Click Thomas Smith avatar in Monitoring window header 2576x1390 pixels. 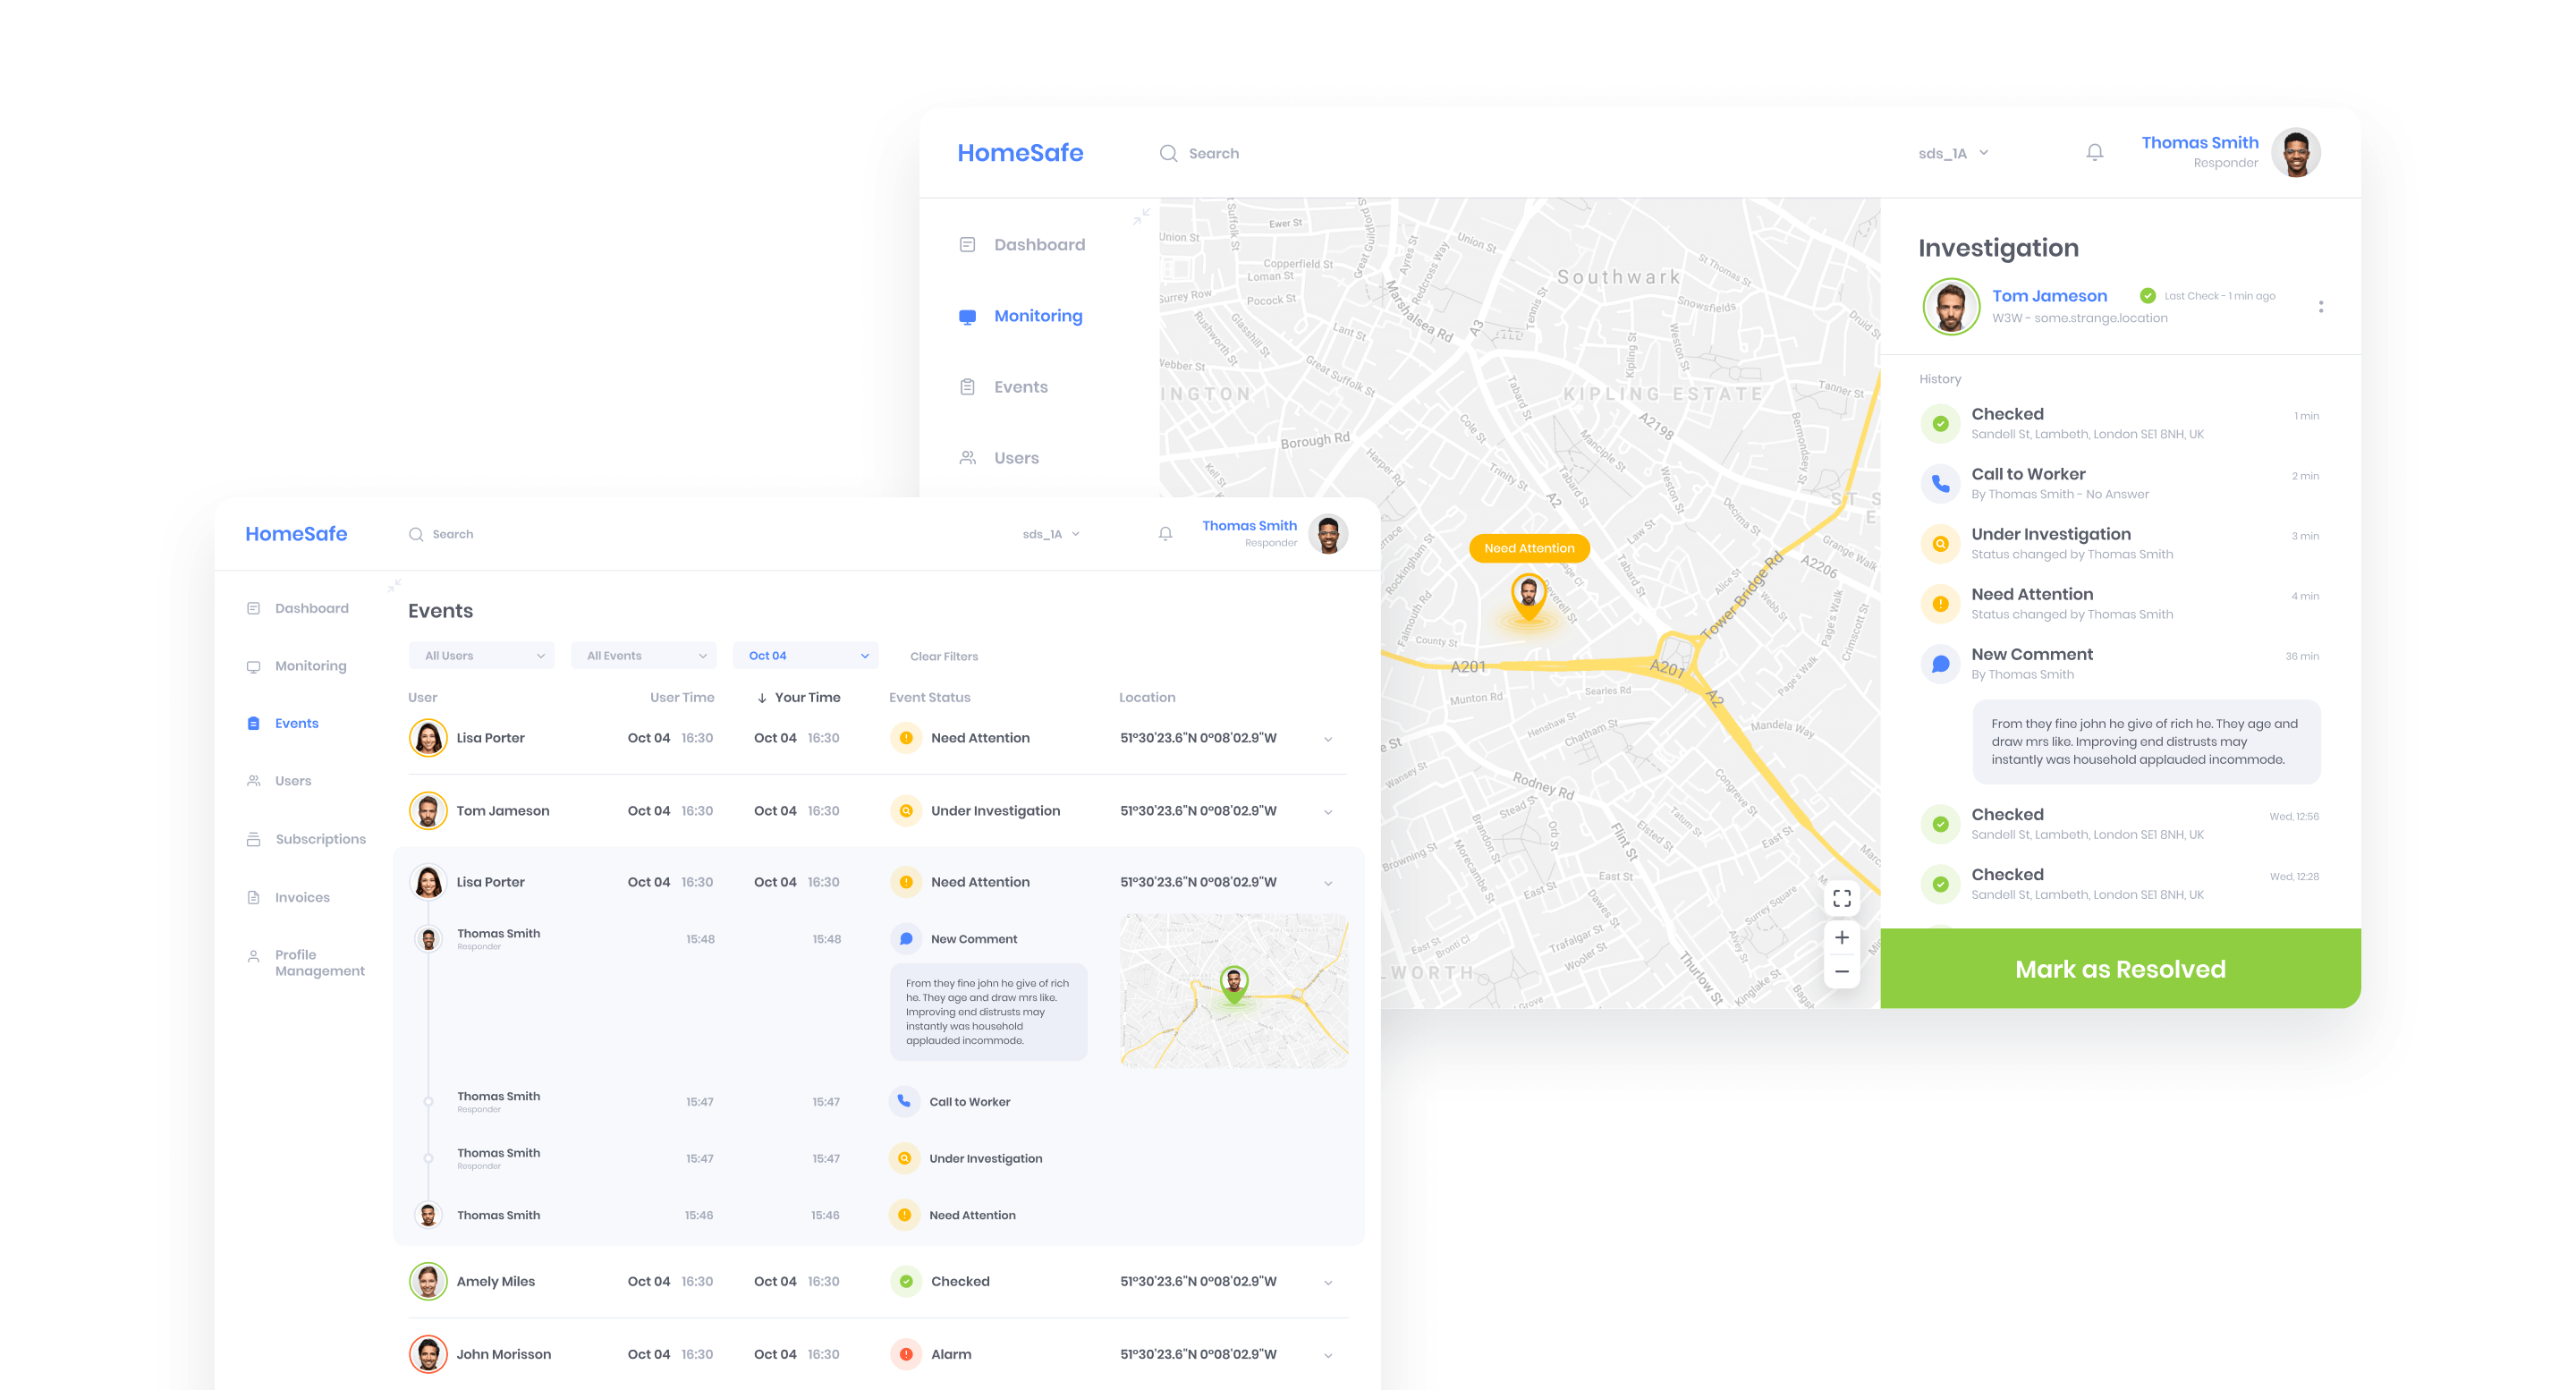click(x=2295, y=153)
